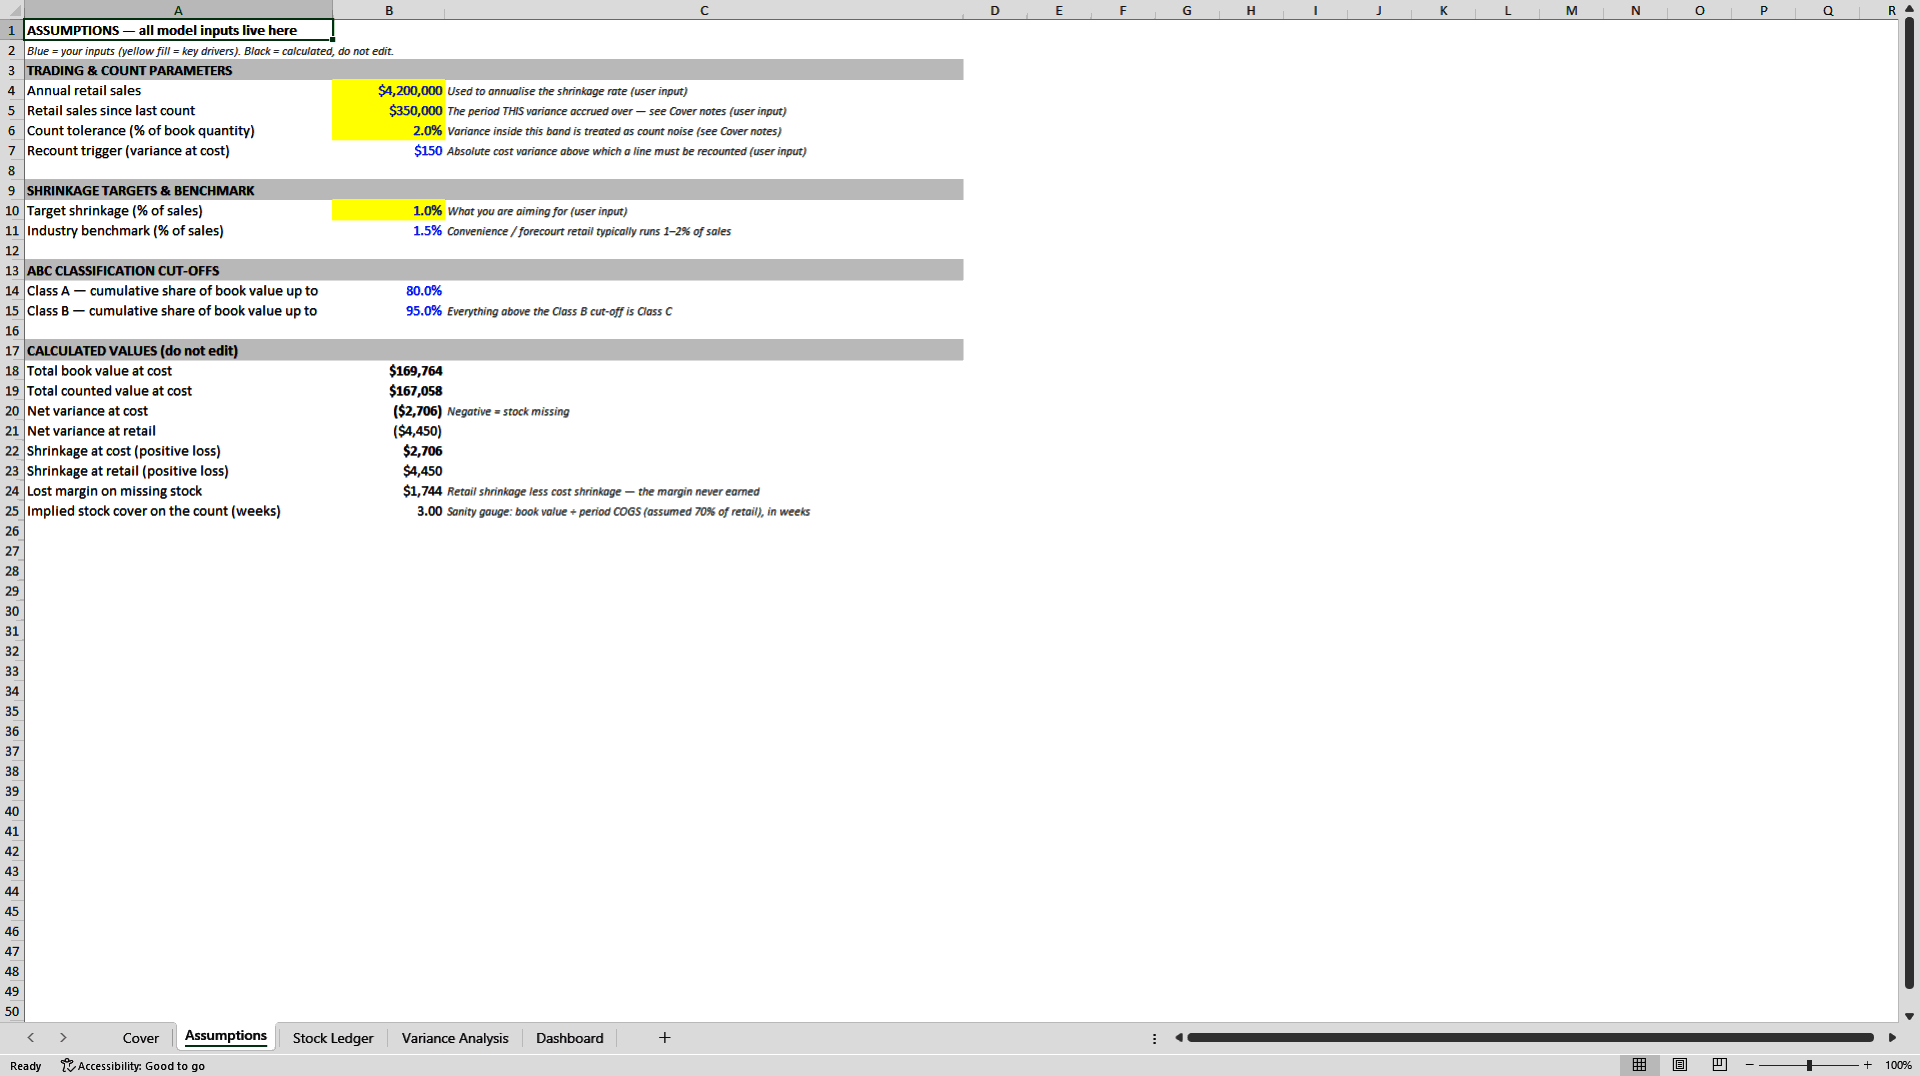The image size is (1920, 1076).
Task: Select column C header
Action: tap(704, 10)
